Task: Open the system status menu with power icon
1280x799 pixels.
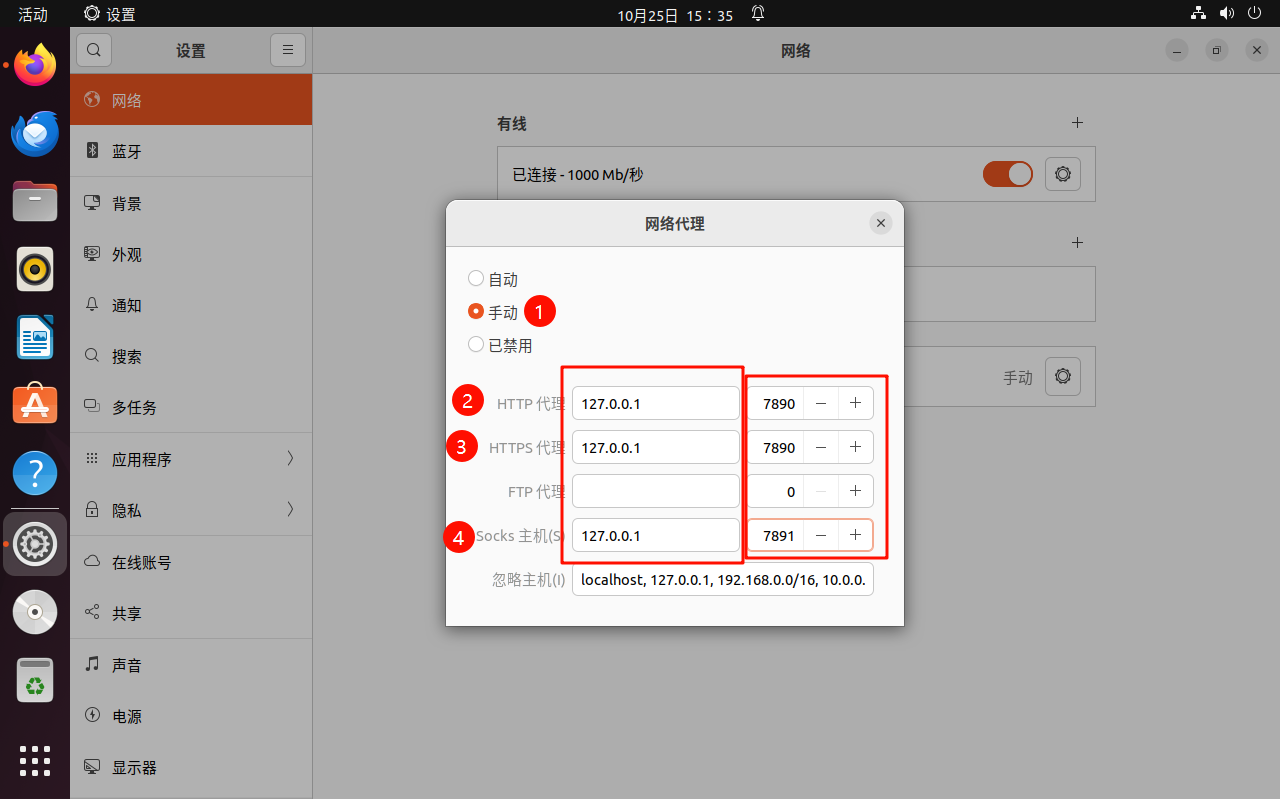Action: tap(1255, 14)
